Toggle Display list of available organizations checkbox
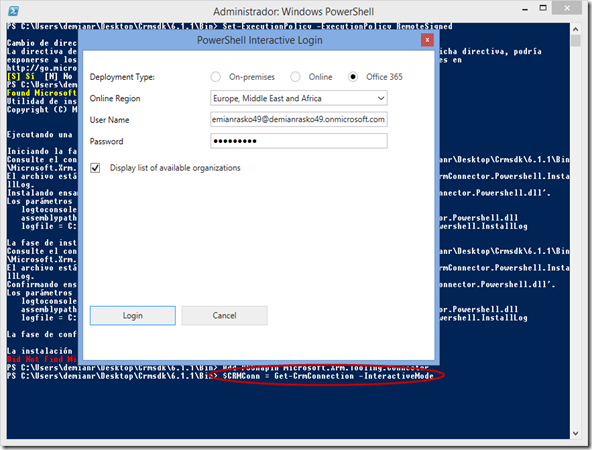This screenshot has height=450, width=592. pos(95,168)
